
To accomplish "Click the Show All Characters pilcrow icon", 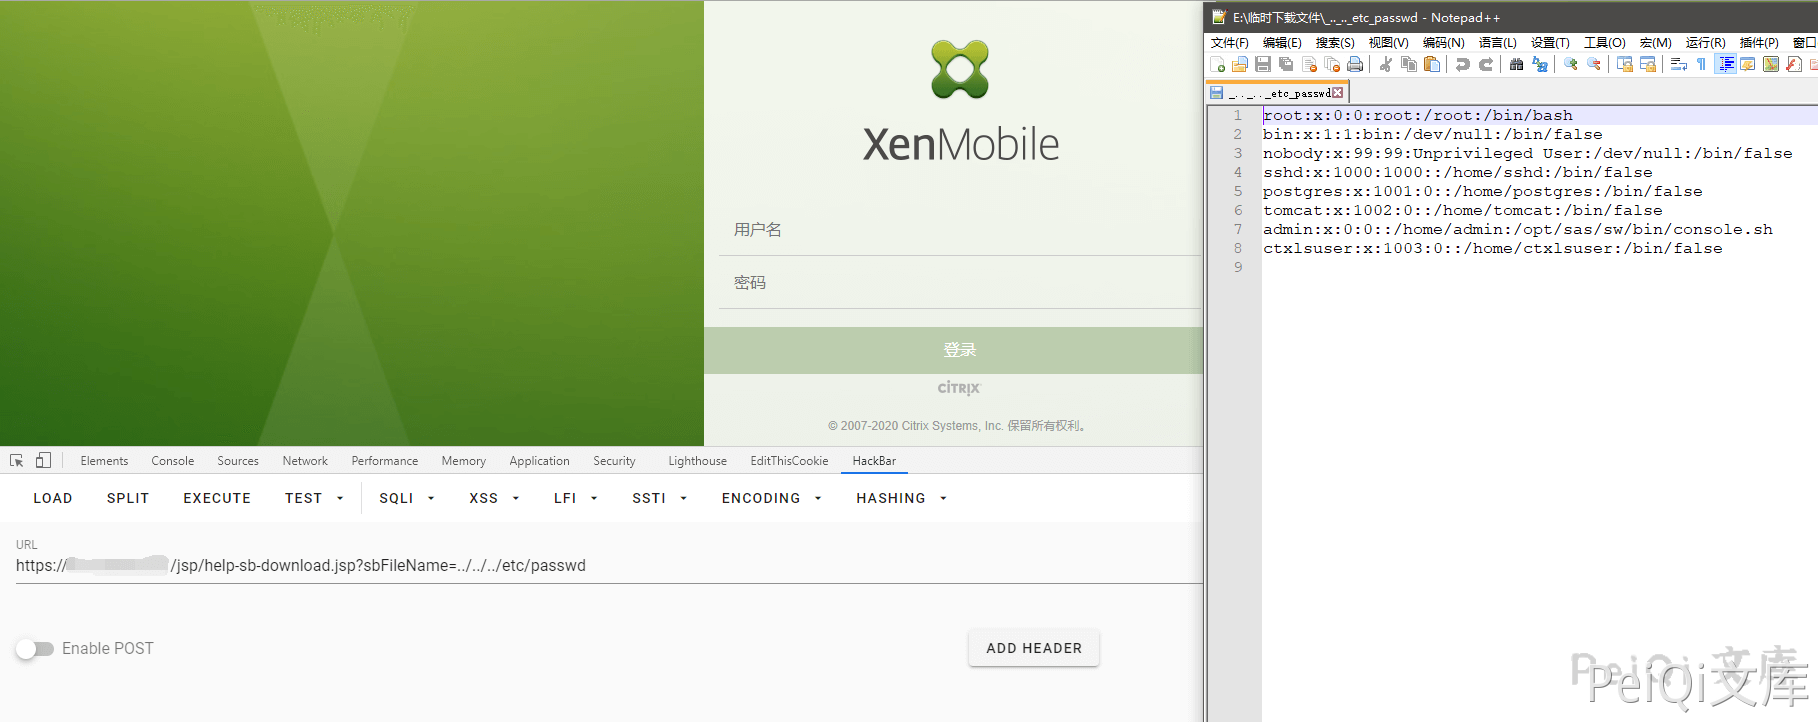I will (1701, 65).
